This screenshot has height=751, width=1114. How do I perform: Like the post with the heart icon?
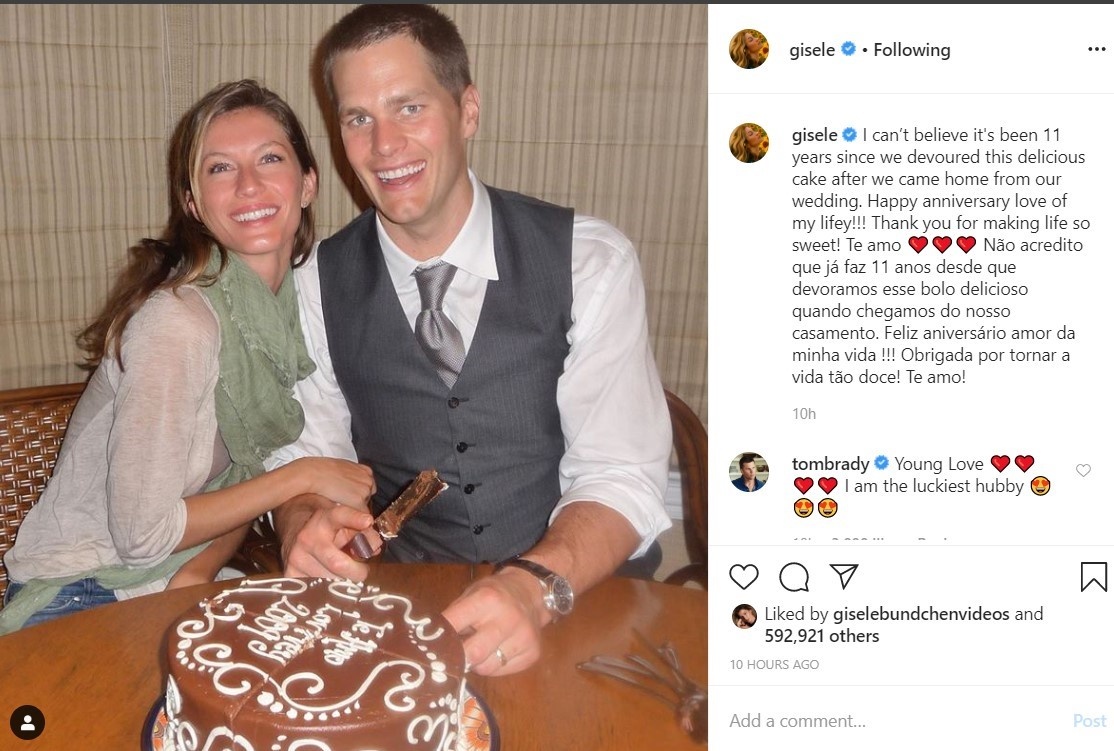(743, 577)
